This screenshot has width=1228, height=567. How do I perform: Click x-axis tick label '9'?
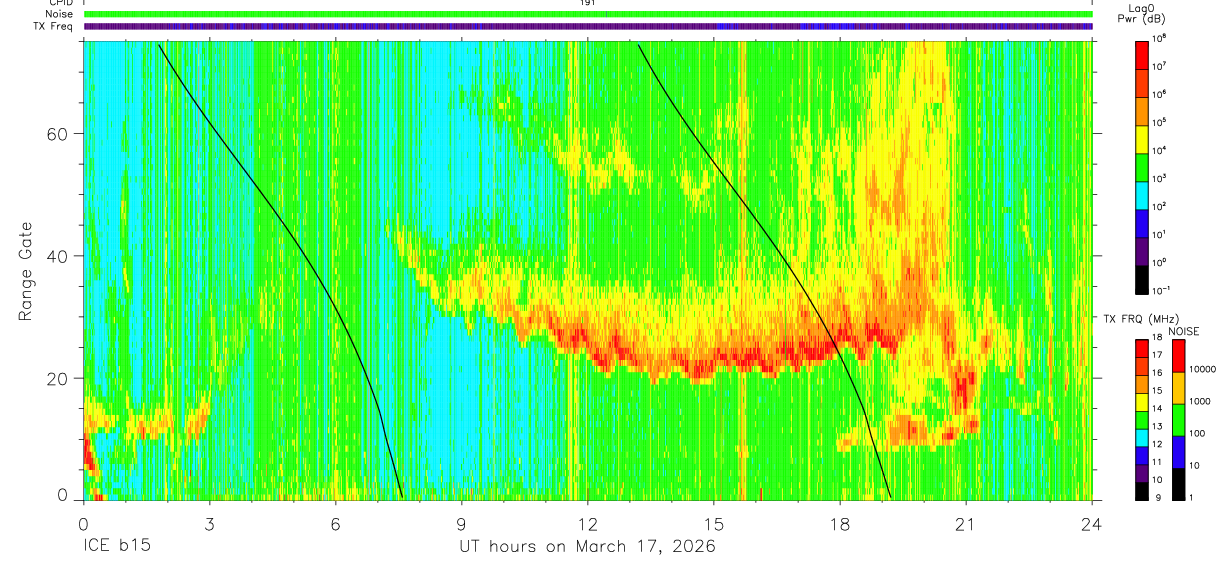click(462, 524)
